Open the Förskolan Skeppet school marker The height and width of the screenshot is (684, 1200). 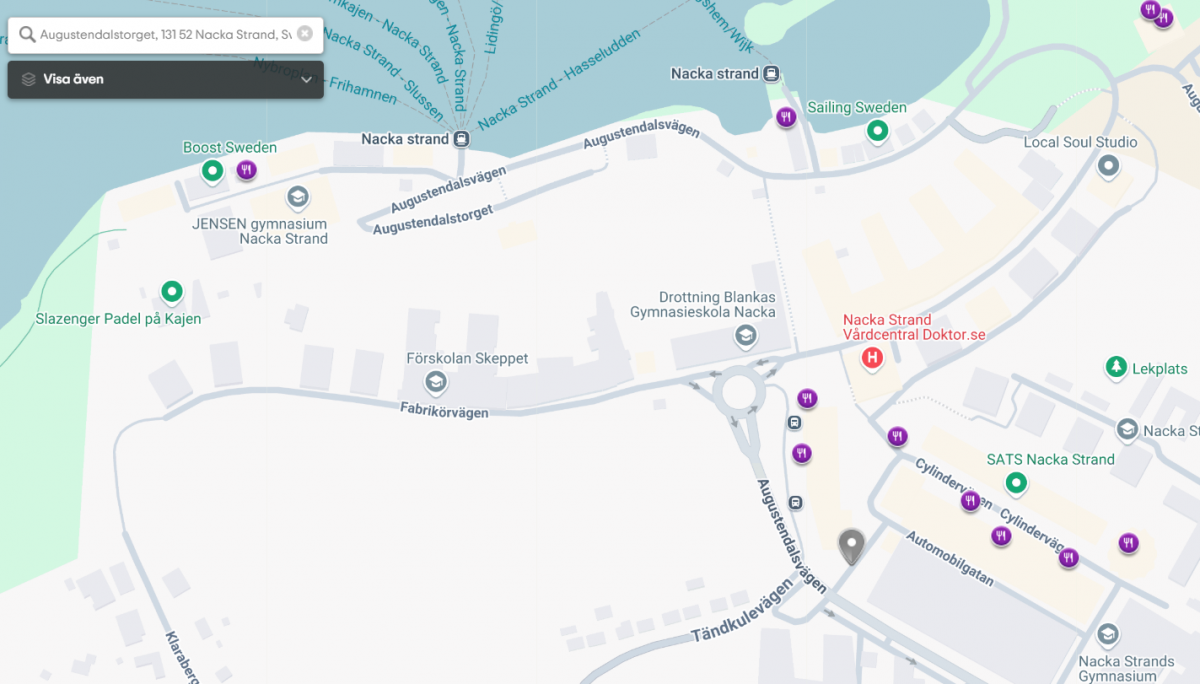pos(435,381)
